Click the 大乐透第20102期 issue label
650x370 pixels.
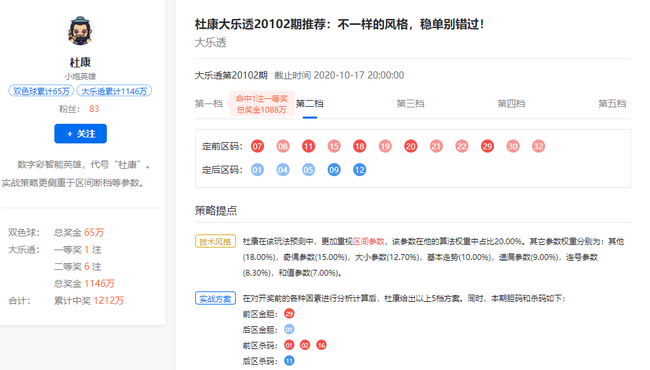231,75
